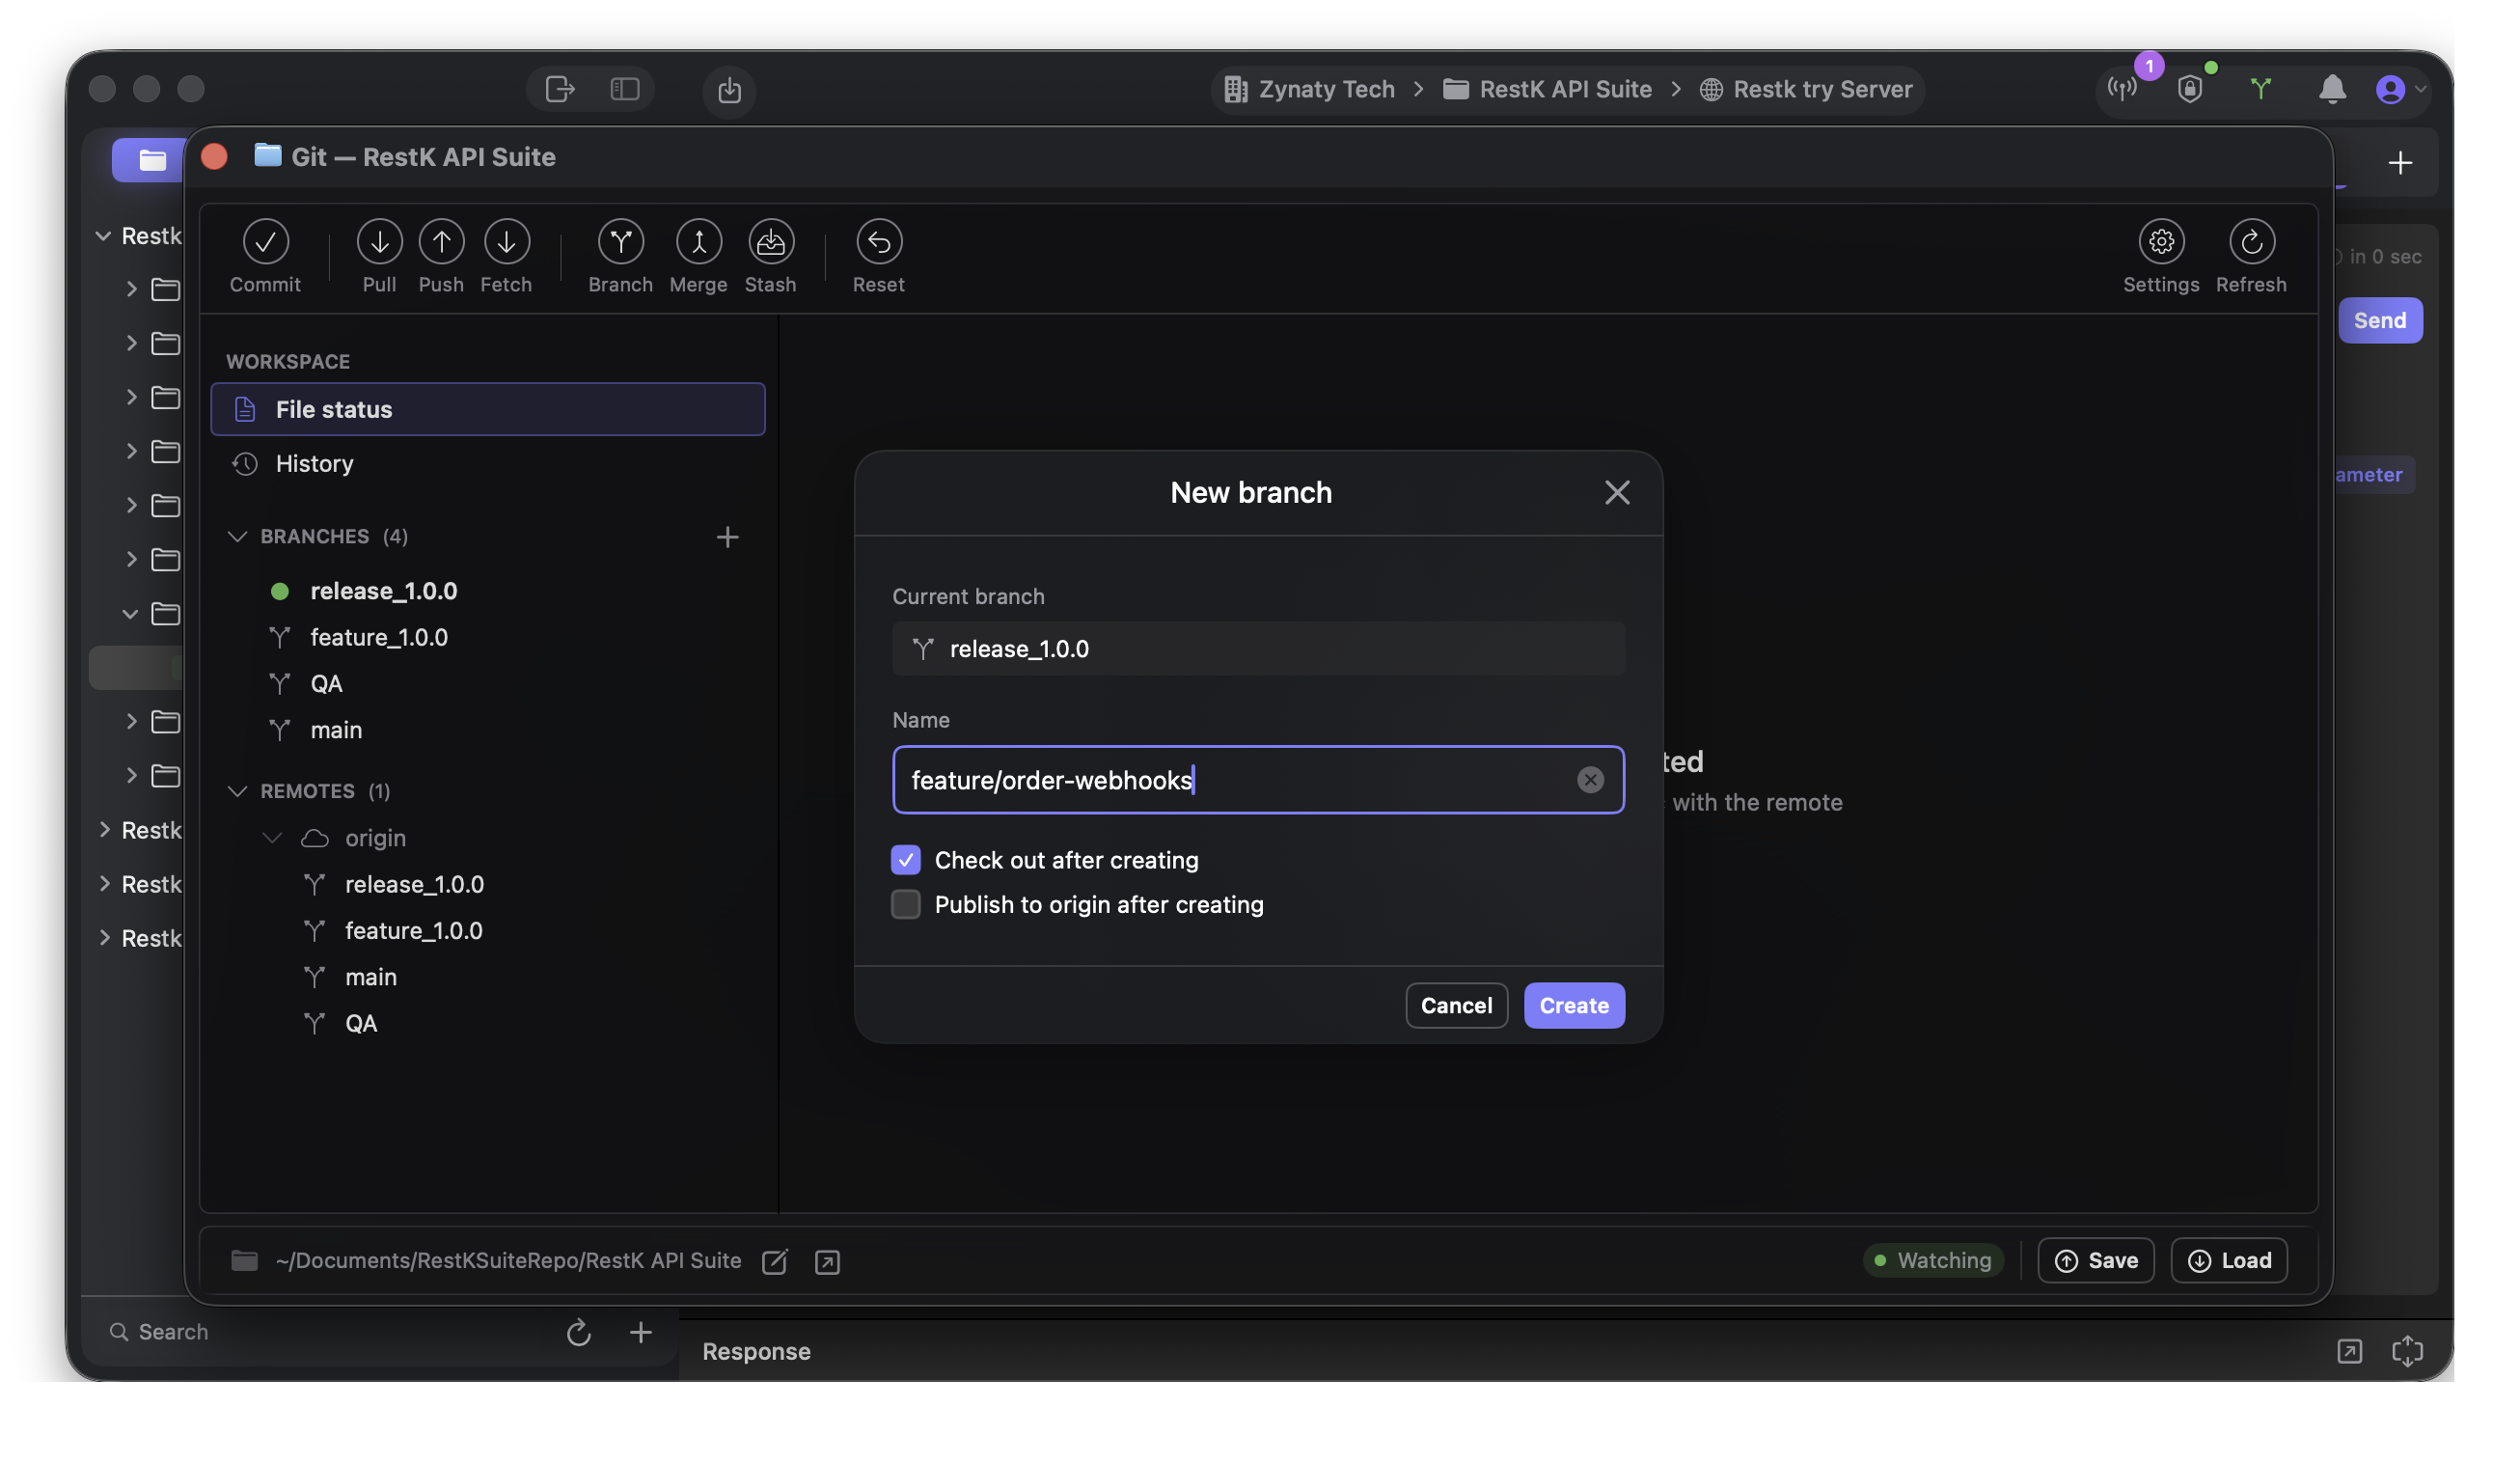Click the Commit toolbar icon
2520x1463 pixels.
265,242
